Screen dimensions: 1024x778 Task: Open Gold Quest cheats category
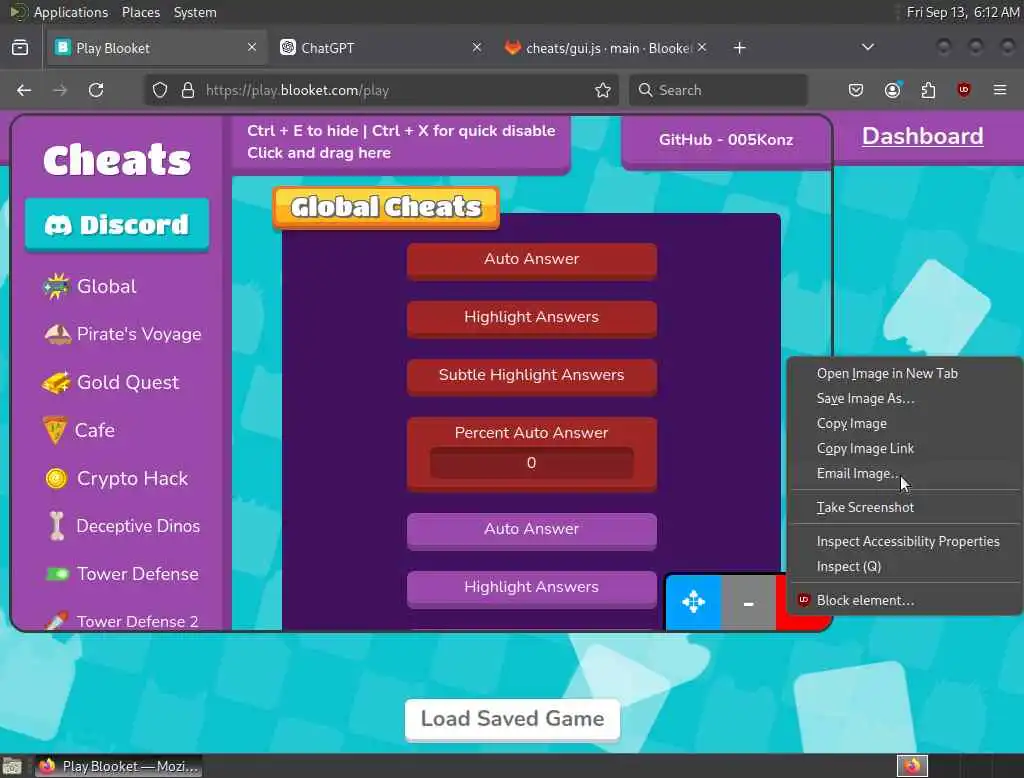coord(110,383)
